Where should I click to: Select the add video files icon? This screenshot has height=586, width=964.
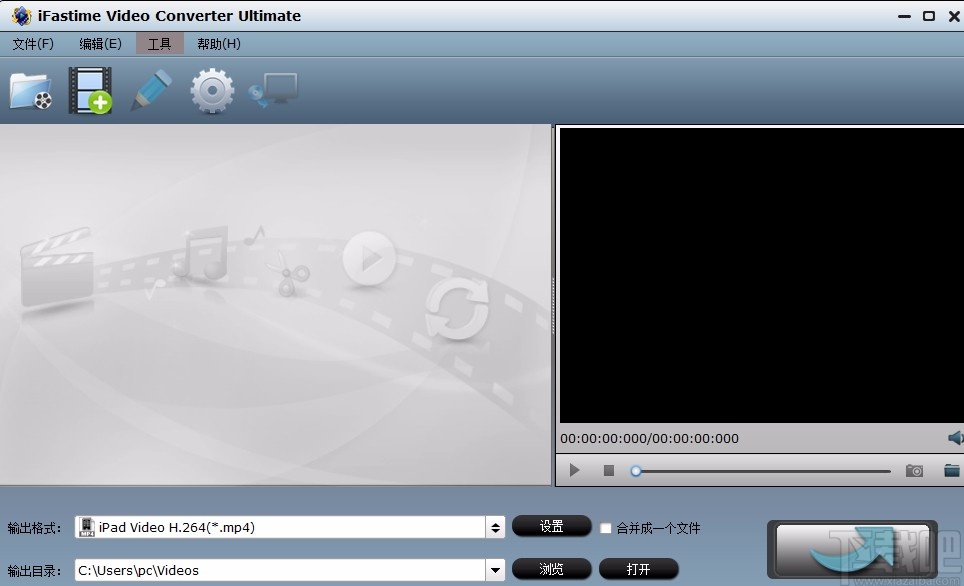point(90,90)
